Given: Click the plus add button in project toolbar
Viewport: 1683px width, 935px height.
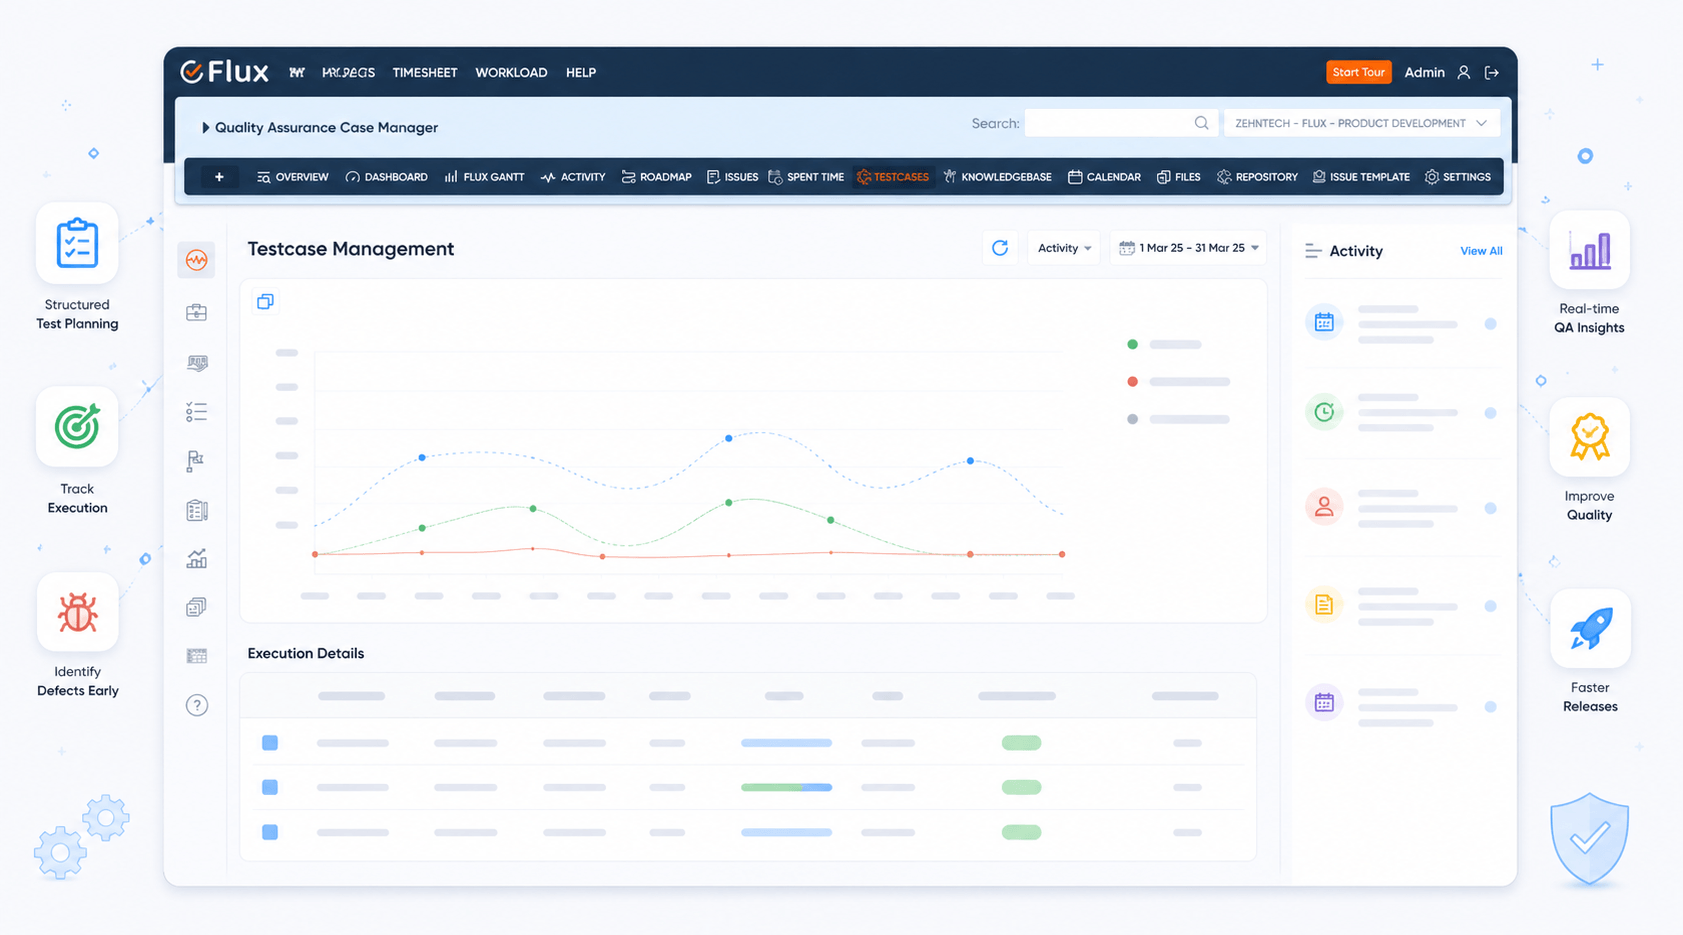Looking at the screenshot, I should coord(219,177).
